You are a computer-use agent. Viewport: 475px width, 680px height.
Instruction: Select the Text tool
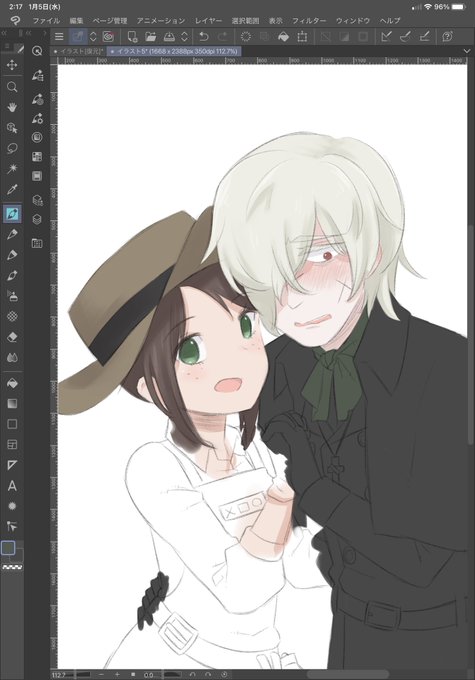(x=12, y=486)
